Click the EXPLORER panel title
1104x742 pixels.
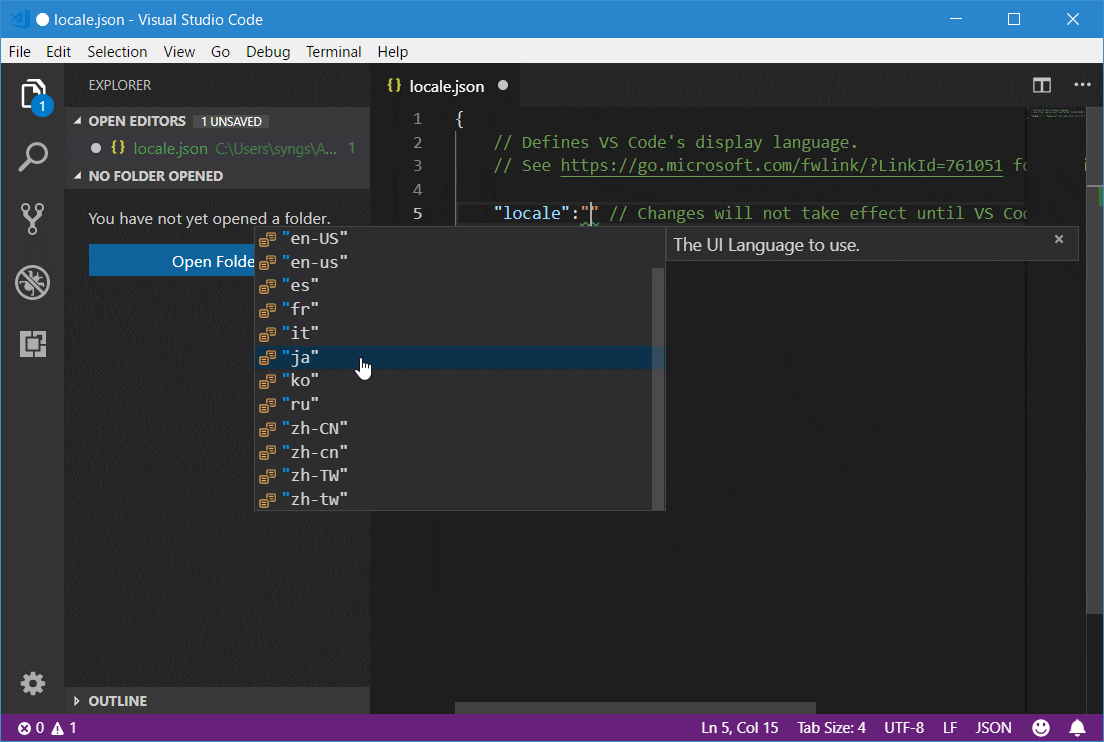[120, 85]
